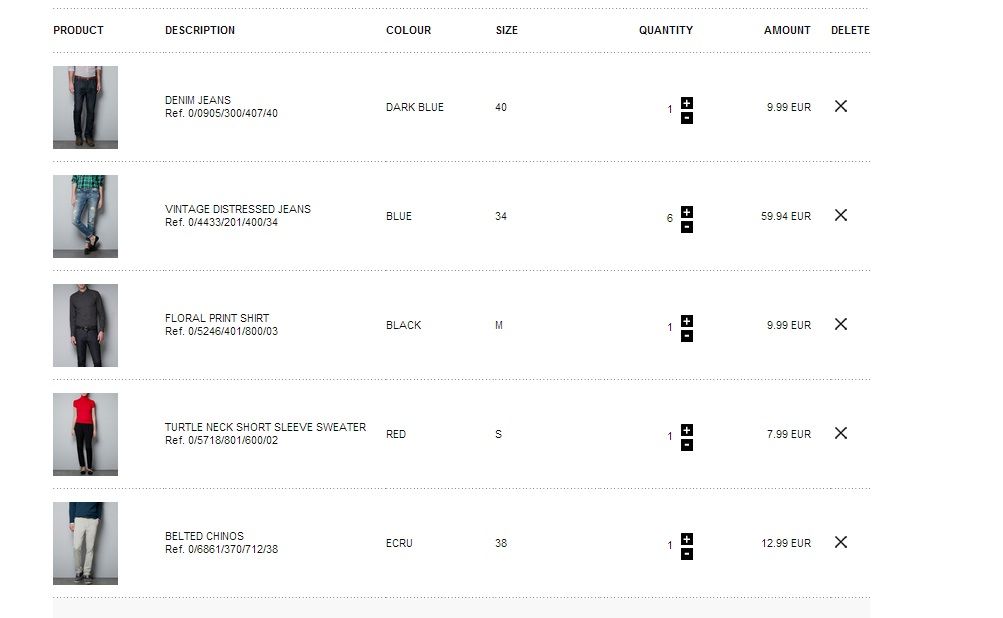Image resolution: width=1003 pixels, height=618 pixels.
Task: Increase Belted Chinos quantity
Action: 687,539
